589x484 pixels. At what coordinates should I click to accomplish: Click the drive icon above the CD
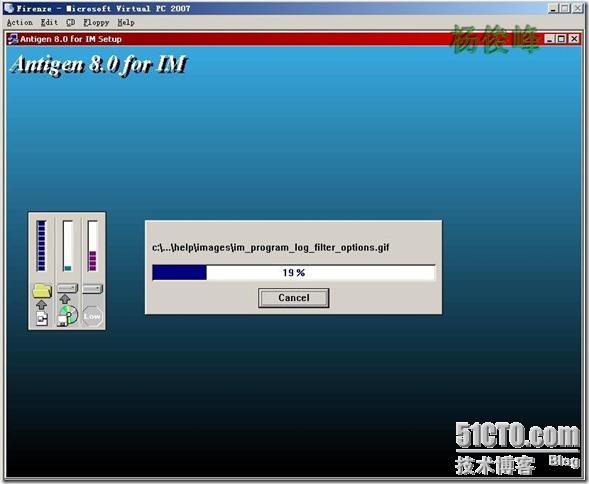click(68, 288)
